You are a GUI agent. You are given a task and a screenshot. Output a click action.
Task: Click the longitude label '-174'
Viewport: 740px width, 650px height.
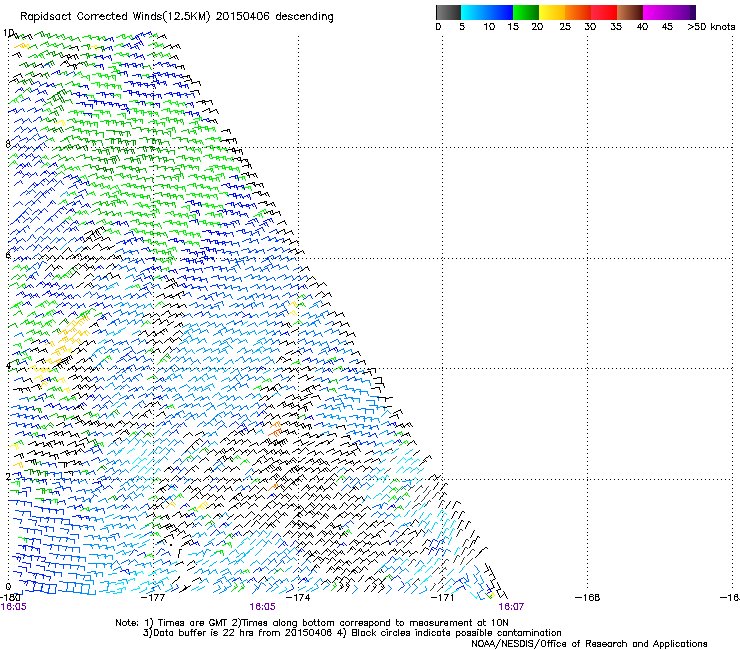click(298, 598)
